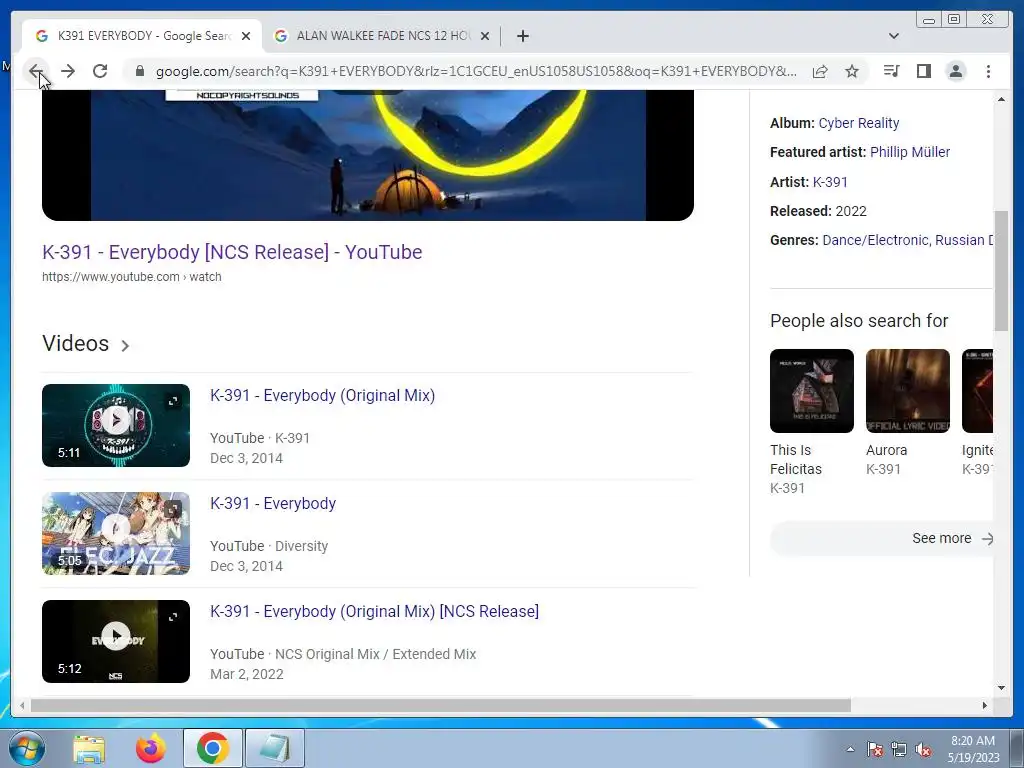
Task: Open the K-391 artist link
Action: pos(830,182)
